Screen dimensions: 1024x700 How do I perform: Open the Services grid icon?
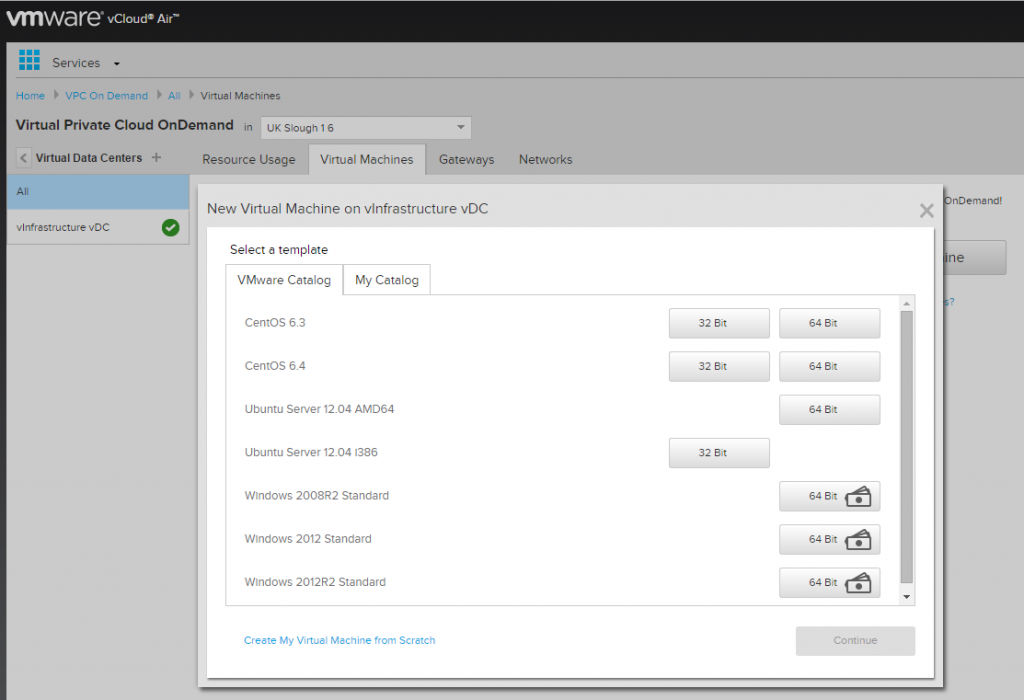tap(29, 60)
